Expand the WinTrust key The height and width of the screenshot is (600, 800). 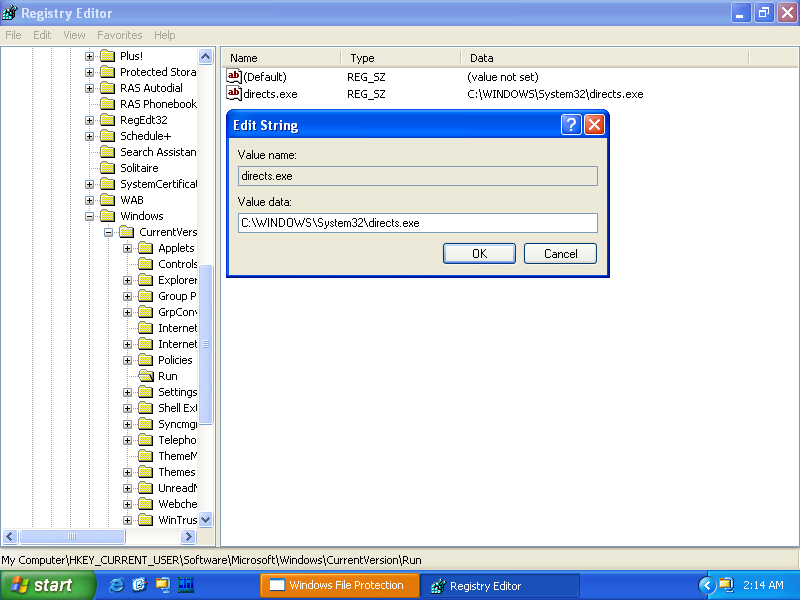[x=128, y=520]
